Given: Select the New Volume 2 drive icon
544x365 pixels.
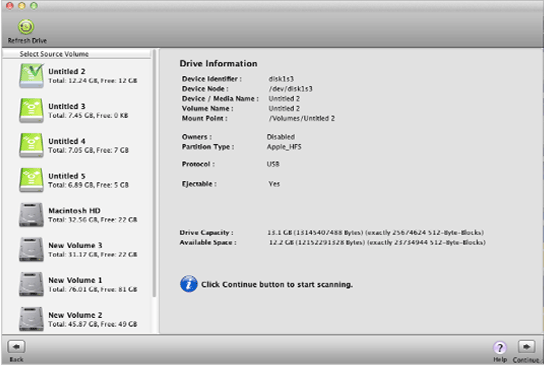Looking at the screenshot, I should pyautogui.click(x=31, y=319).
